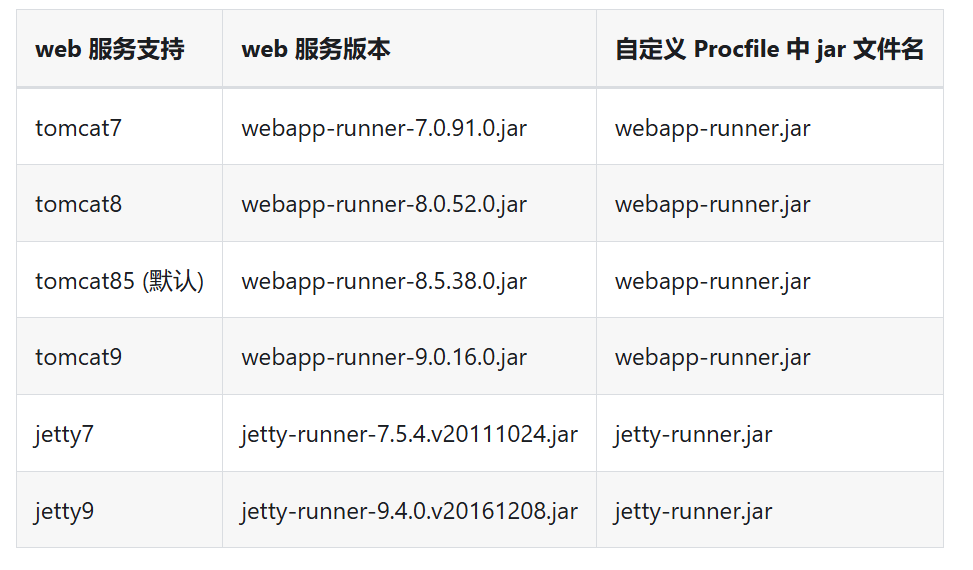Select the 'web 服务支持' column header
This screenshot has height=570, width=973.
[x=119, y=48]
